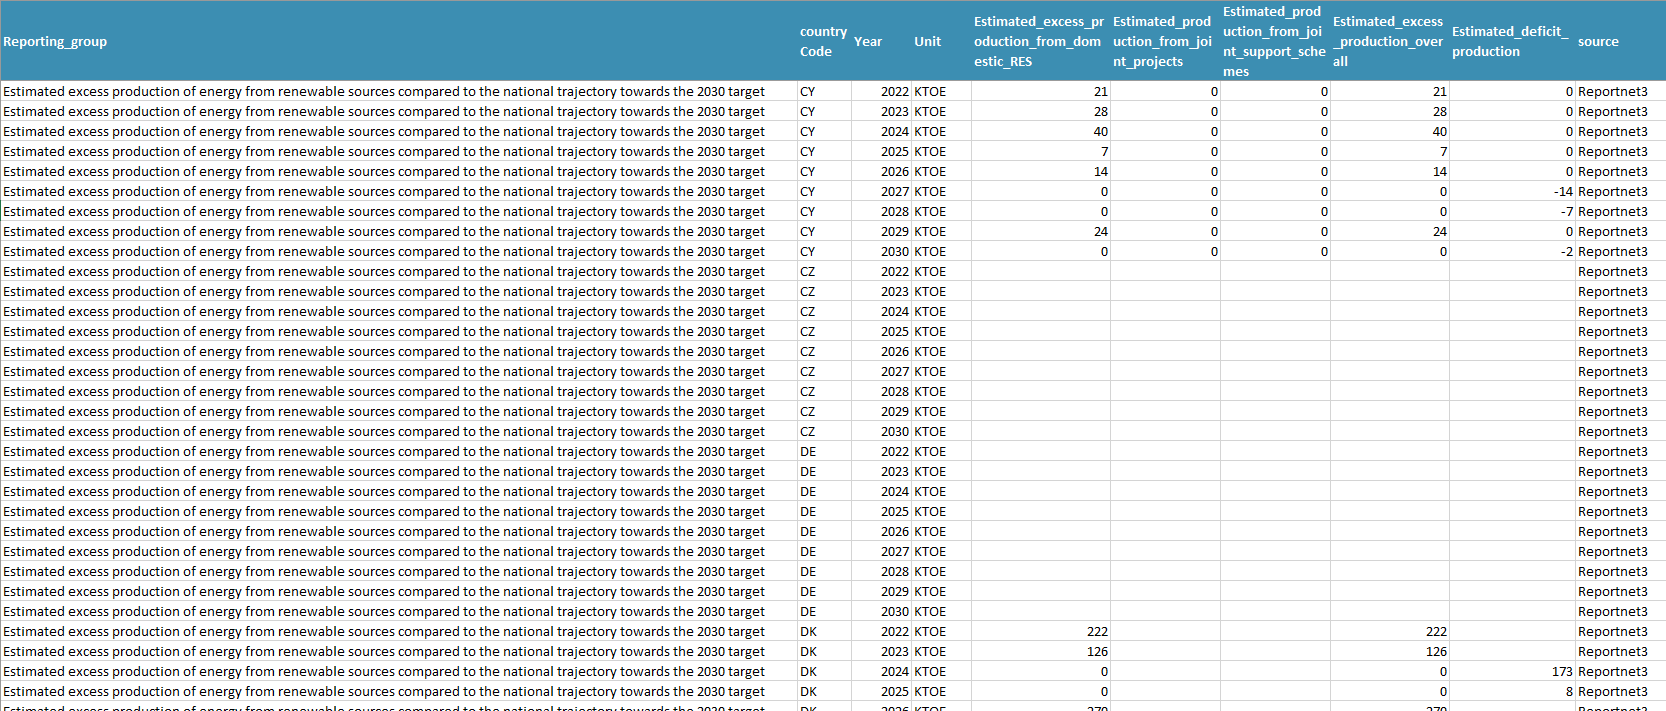Select domestic RES value 21 in CY 2022 row
This screenshot has height=711, width=1666.
(x=1100, y=91)
